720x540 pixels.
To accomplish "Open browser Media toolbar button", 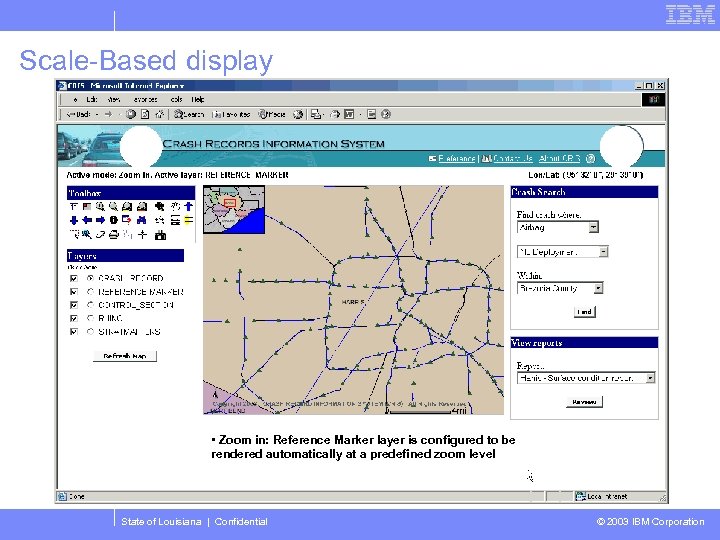I will [271, 114].
